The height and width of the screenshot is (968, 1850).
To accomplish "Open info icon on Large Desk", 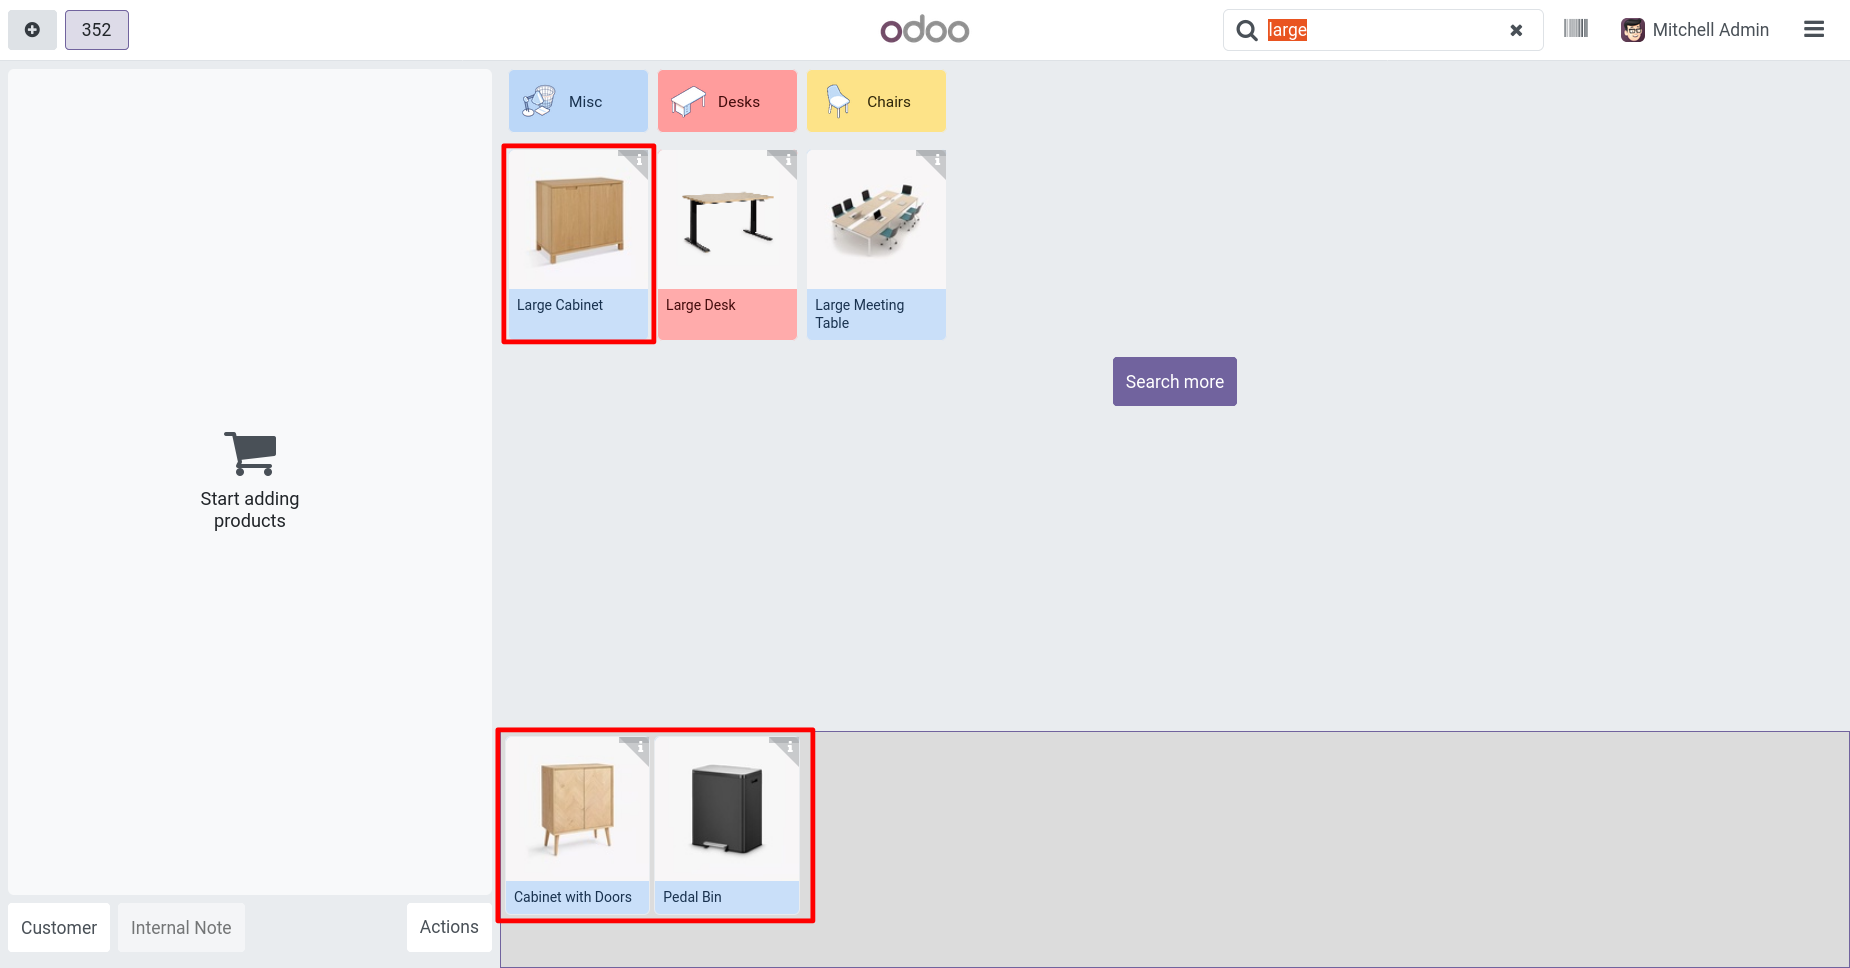I will pos(788,159).
